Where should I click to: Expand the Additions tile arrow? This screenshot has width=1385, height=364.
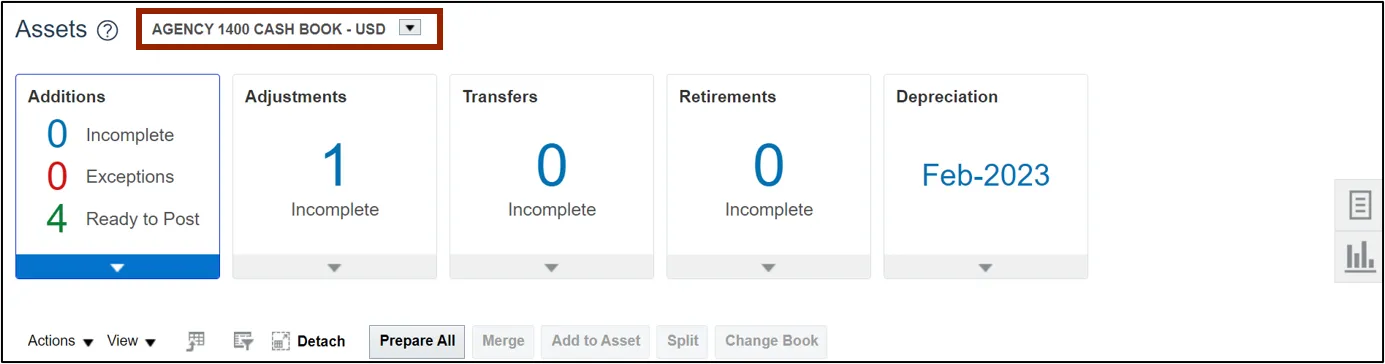pyautogui.click(x=118, y=267)
